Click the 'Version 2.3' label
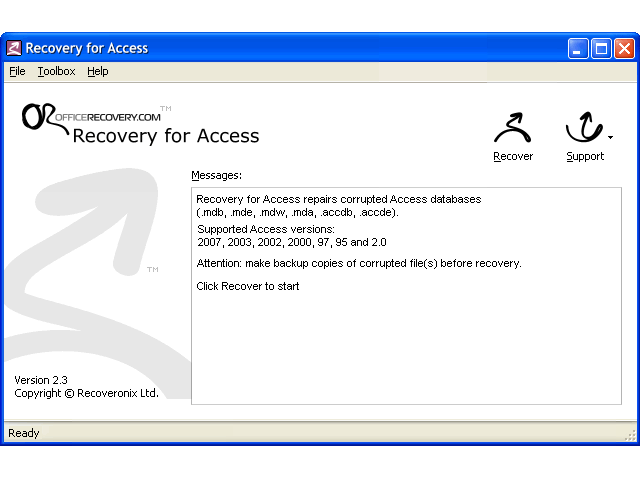 (x=41, y=380)
